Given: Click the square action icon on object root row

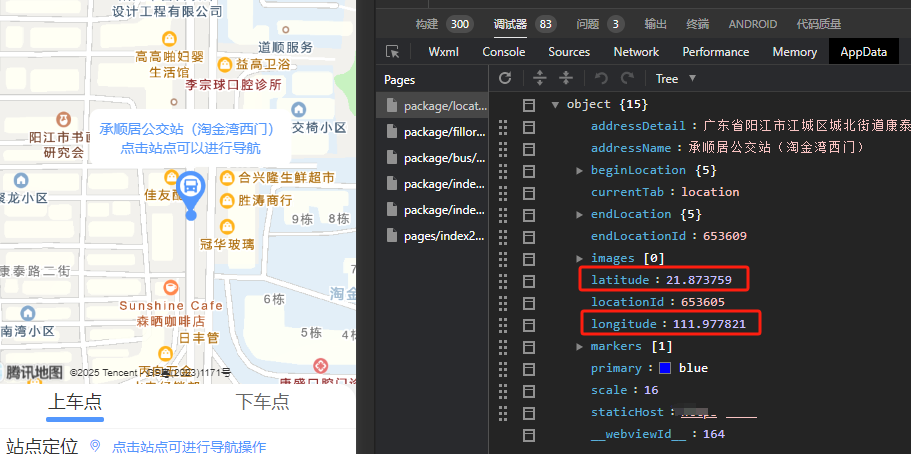Looking at the screenshot, I should (x=529, y=105).
